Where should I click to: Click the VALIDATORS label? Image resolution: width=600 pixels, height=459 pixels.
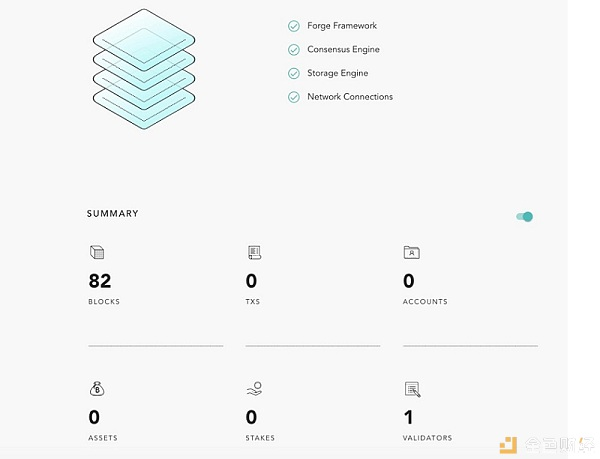(427, 438)
